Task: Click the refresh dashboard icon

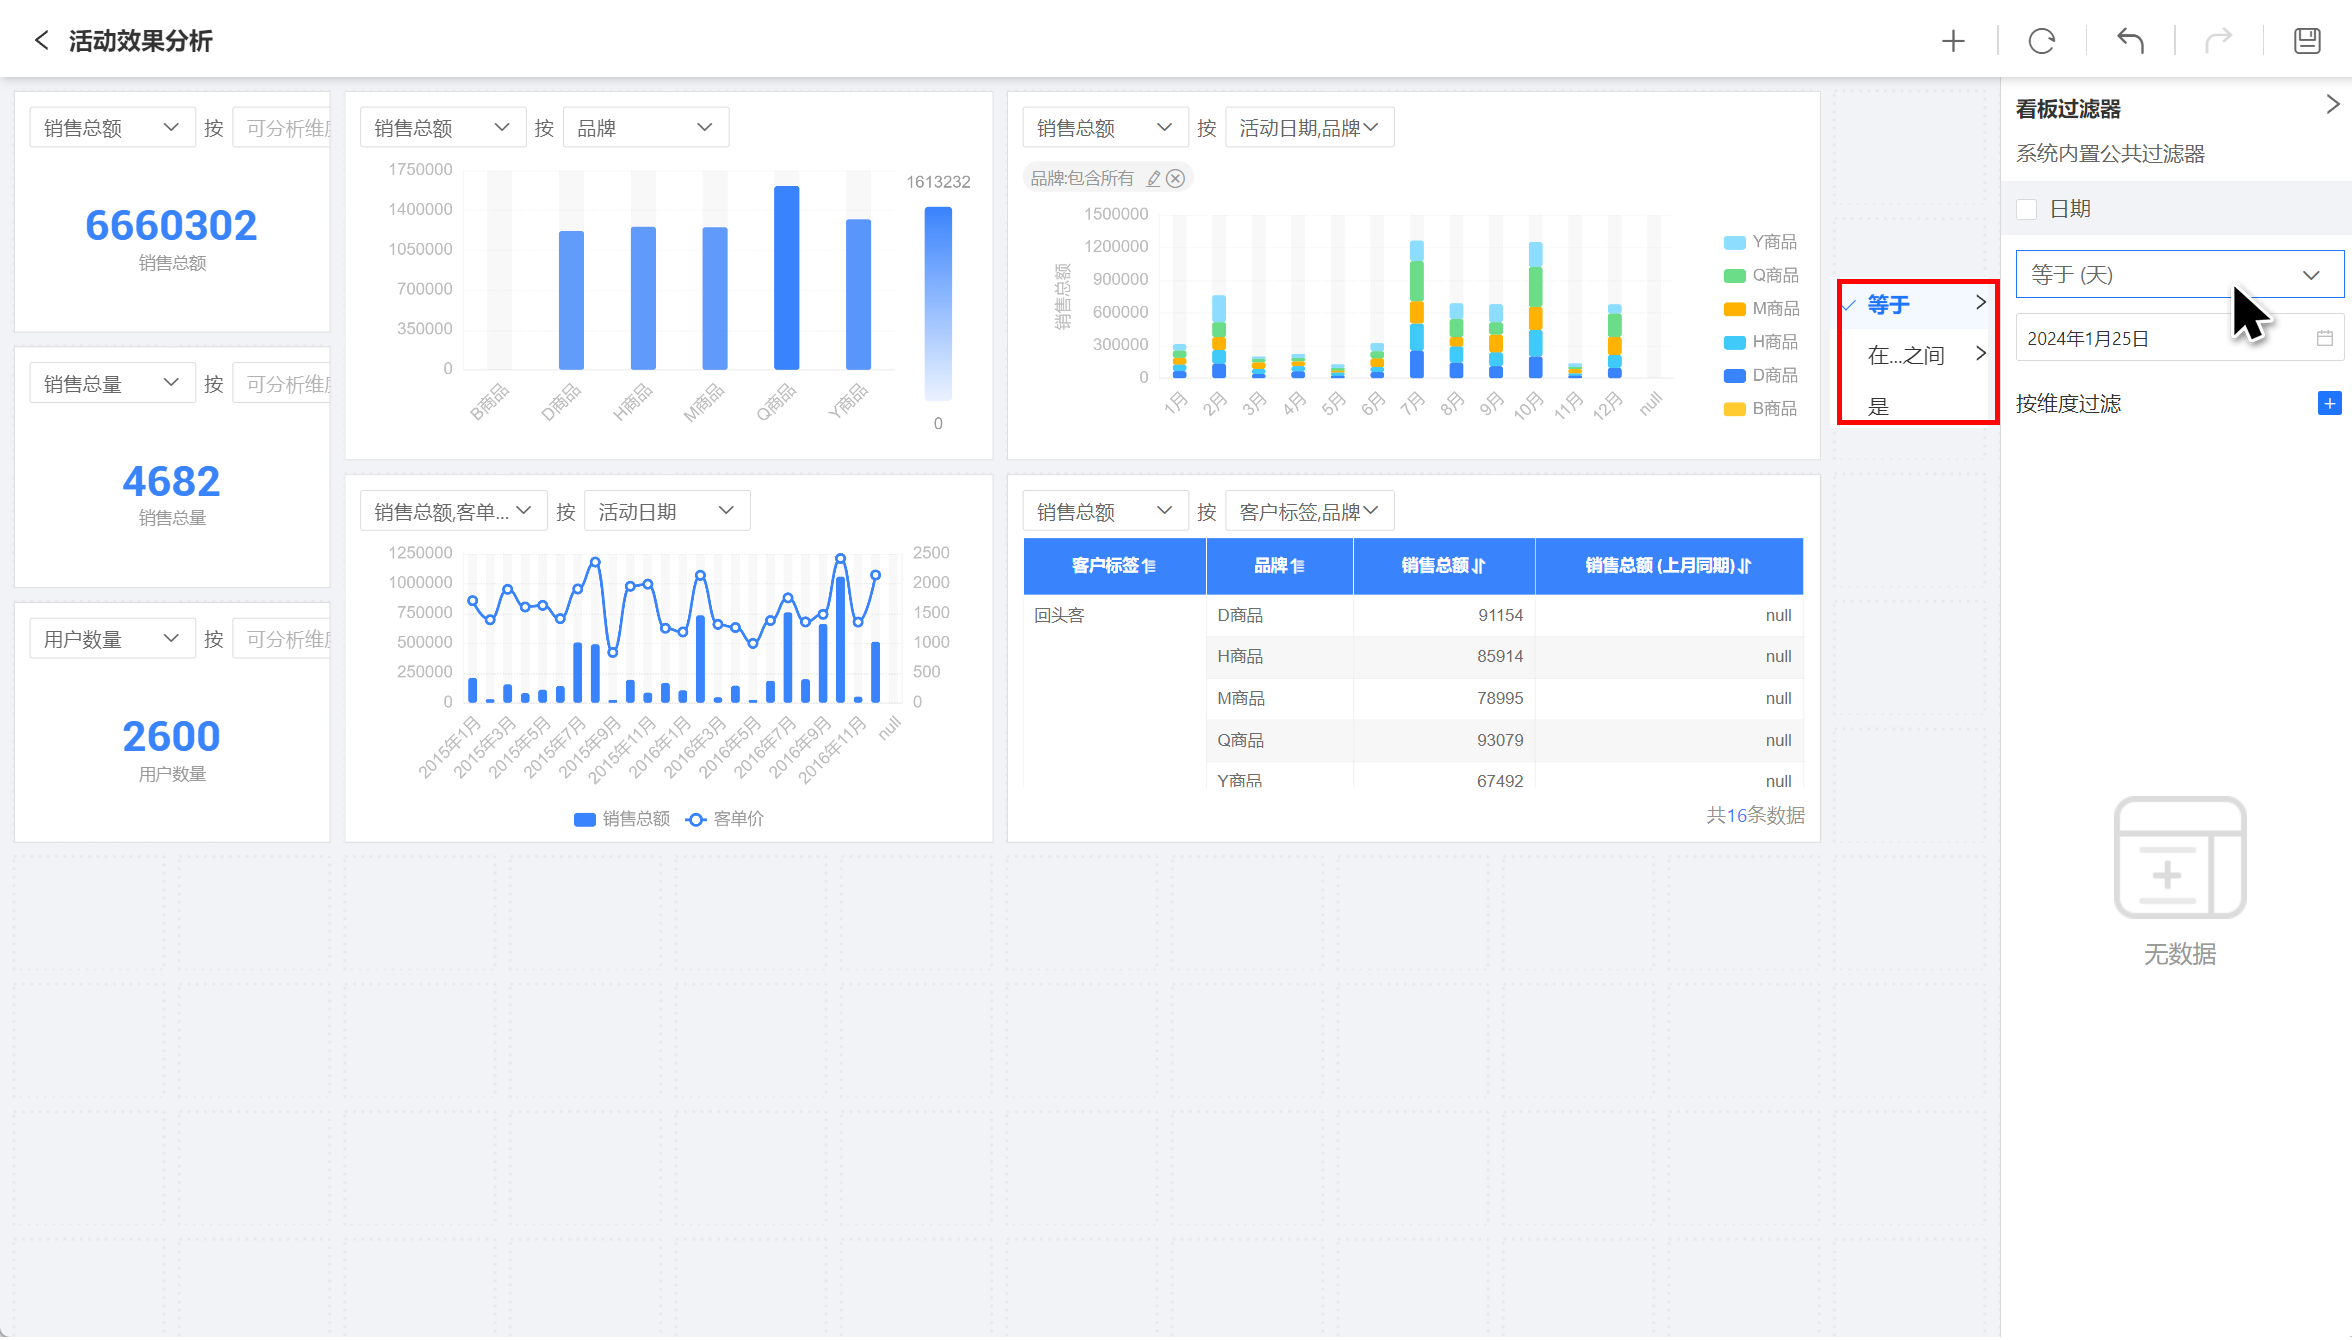Action: point(2041,41)
